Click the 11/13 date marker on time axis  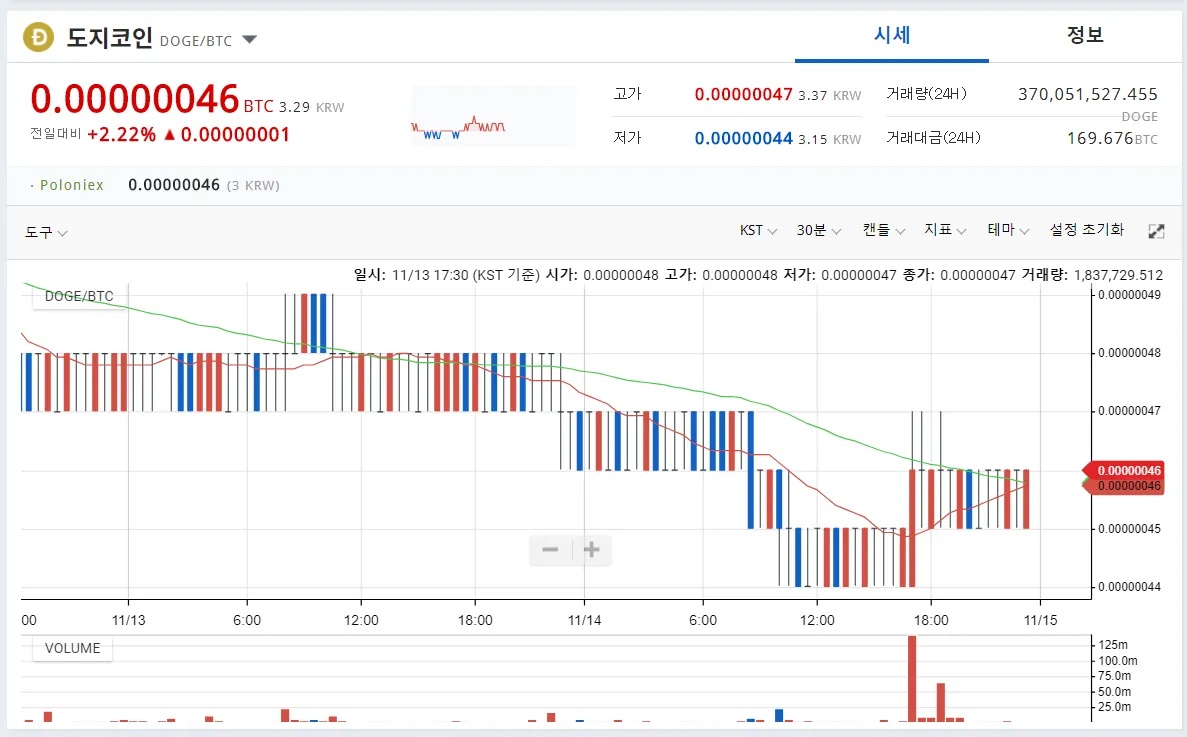129,620
